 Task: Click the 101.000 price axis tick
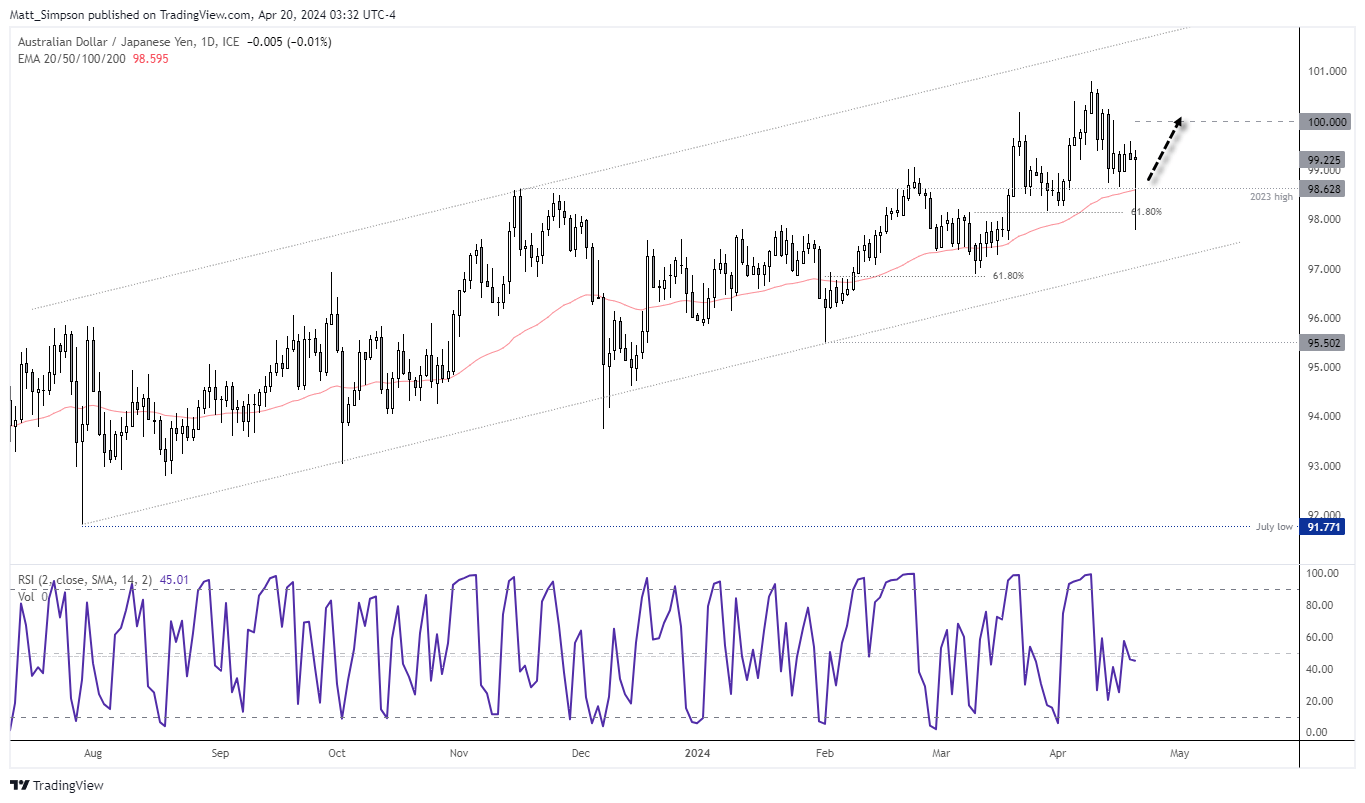[x=1325, y=72]
